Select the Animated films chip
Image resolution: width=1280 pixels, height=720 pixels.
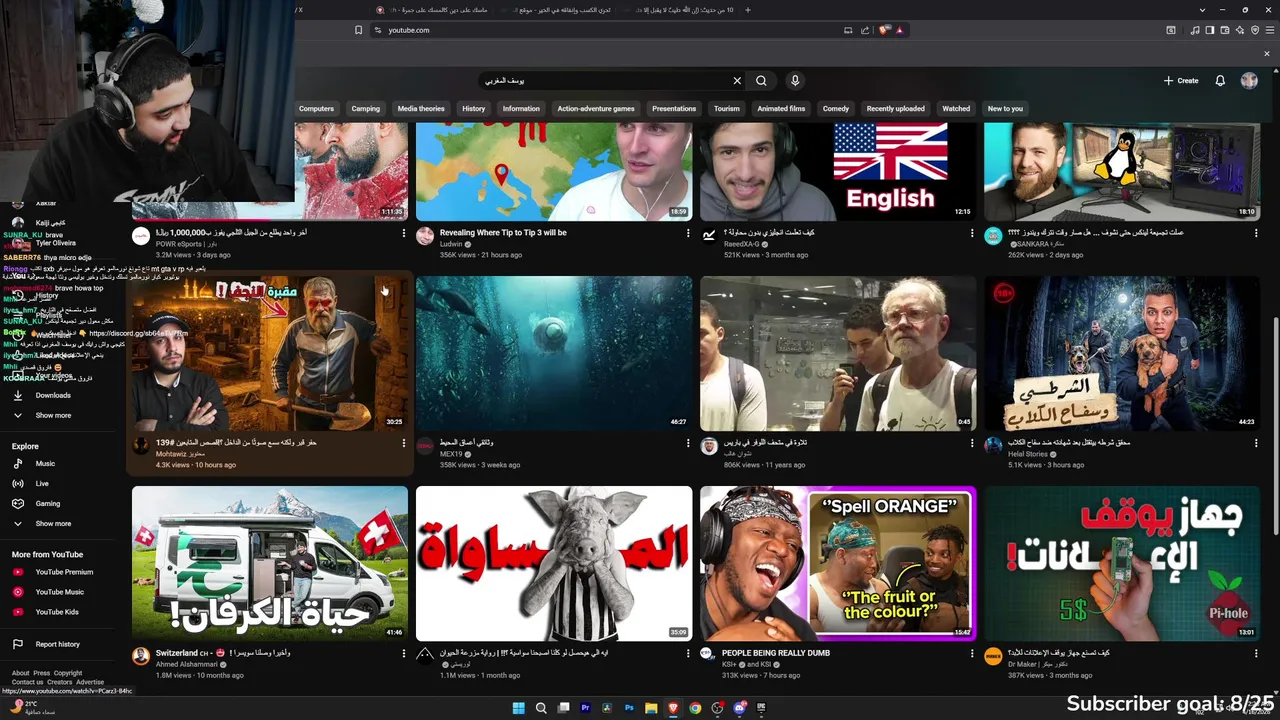coord(781,108)
